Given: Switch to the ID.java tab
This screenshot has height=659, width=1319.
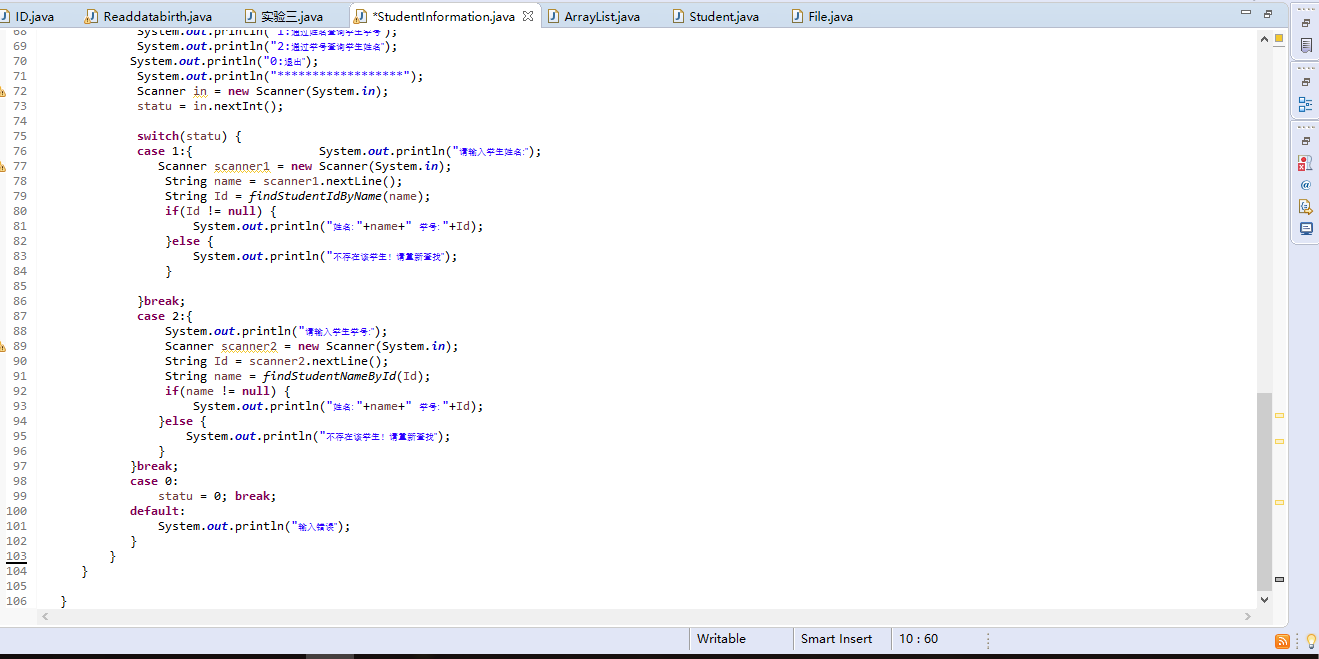Looking at the screenshot, I should (28, 16).
